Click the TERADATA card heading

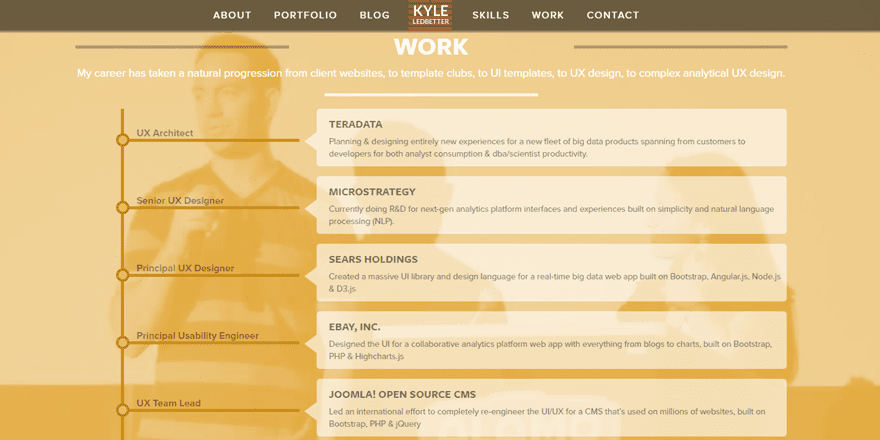[355, 125]
